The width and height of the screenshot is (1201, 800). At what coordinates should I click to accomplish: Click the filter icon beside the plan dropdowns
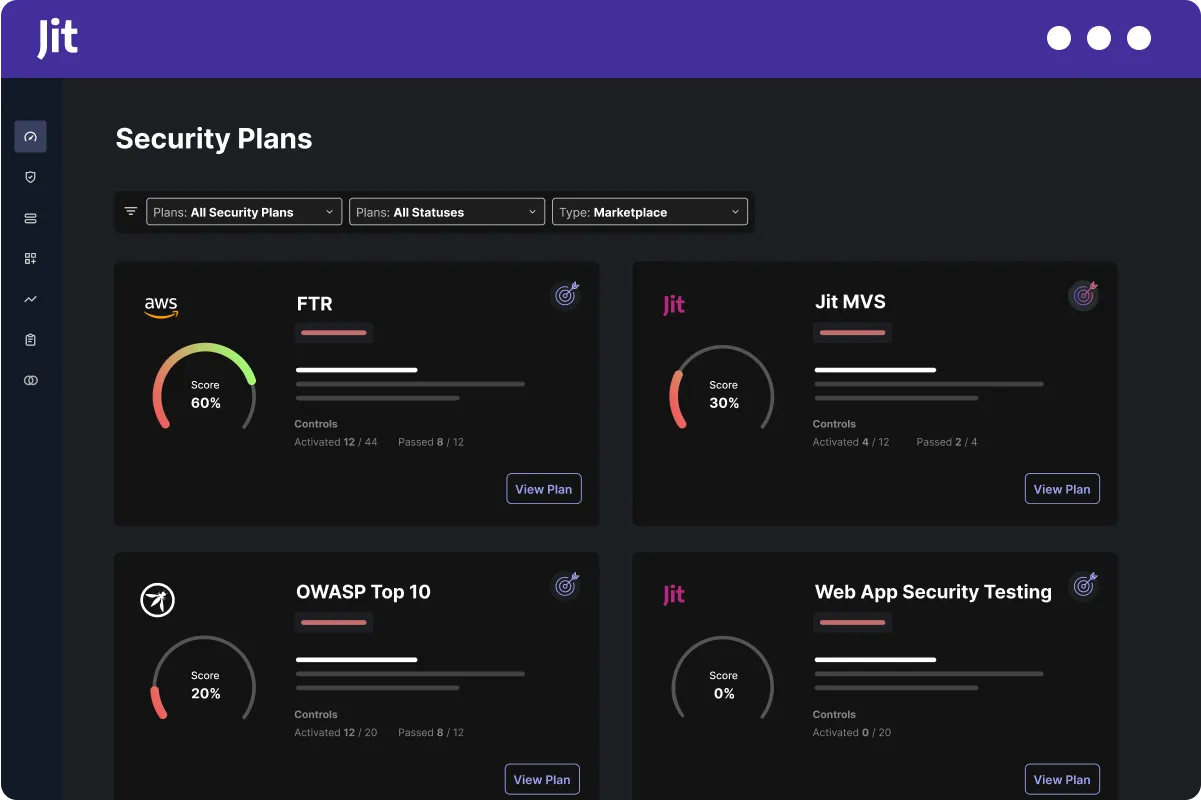130,211
